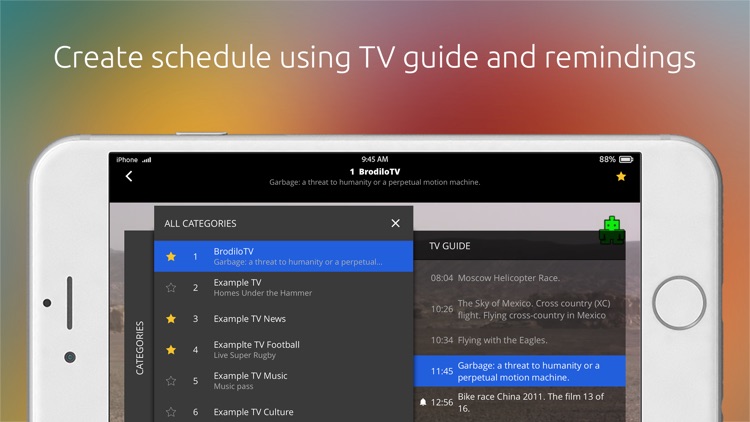This screenshot has height=422, width=750.
Task: Tap the back arrow in the header
Action: coord(129,176)
